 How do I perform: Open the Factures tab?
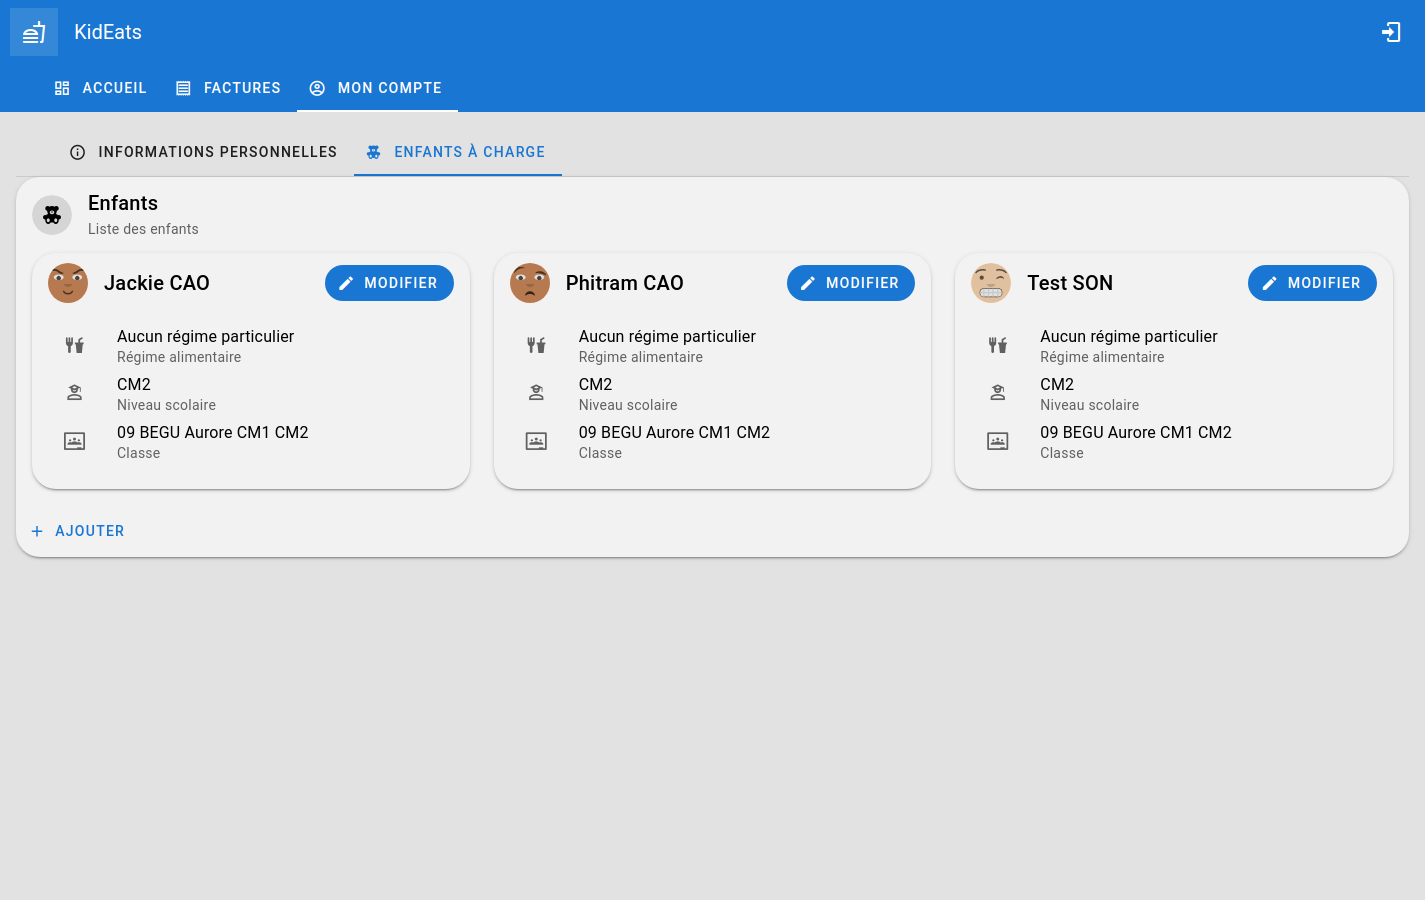pos(228,88)
